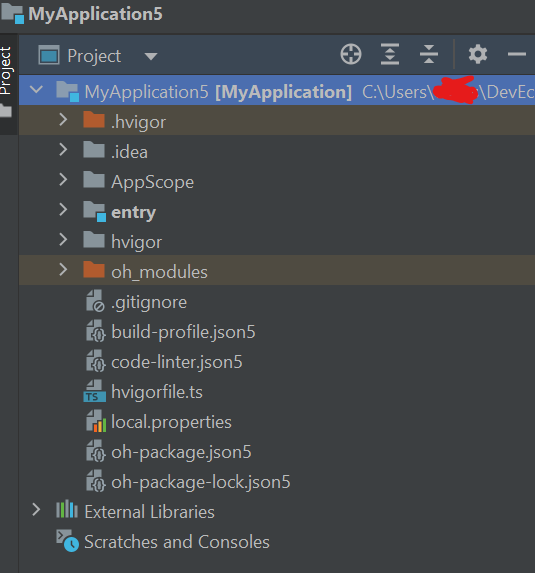Select the AppScope folder
The image size is (535, 573).
click(152, 182)
